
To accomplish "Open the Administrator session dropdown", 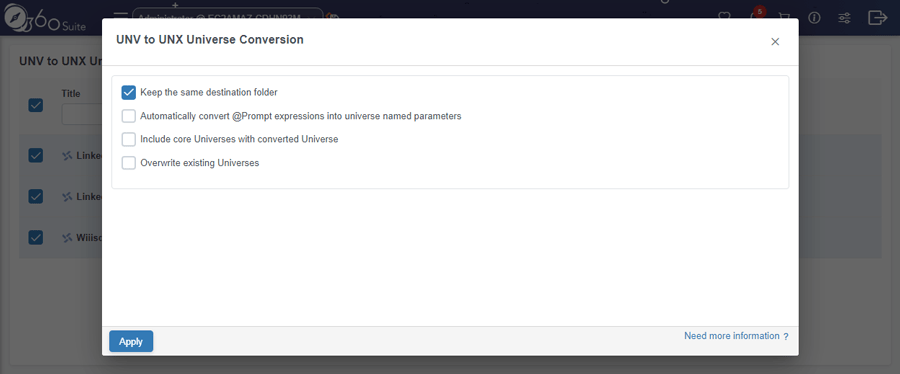I will [228, 15].
